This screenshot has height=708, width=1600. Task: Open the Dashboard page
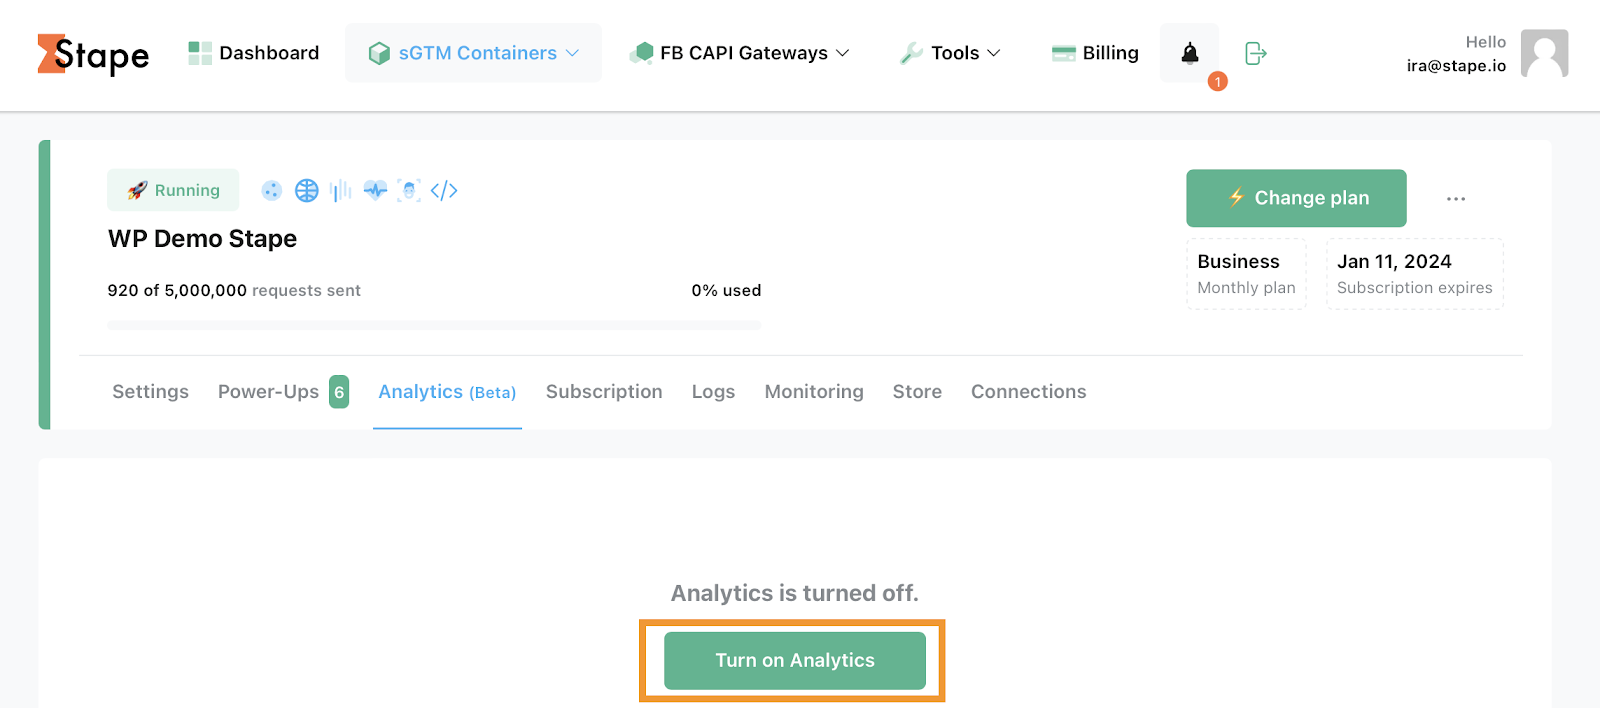pyautogui.click(x=252, y=52)
